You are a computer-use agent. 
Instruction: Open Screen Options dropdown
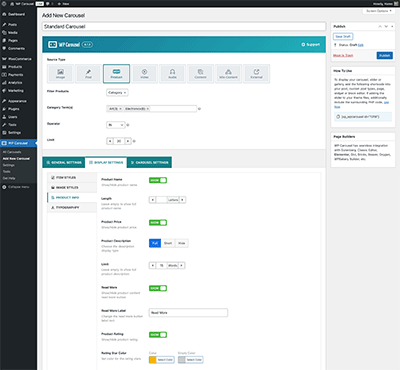pos(379,11)
